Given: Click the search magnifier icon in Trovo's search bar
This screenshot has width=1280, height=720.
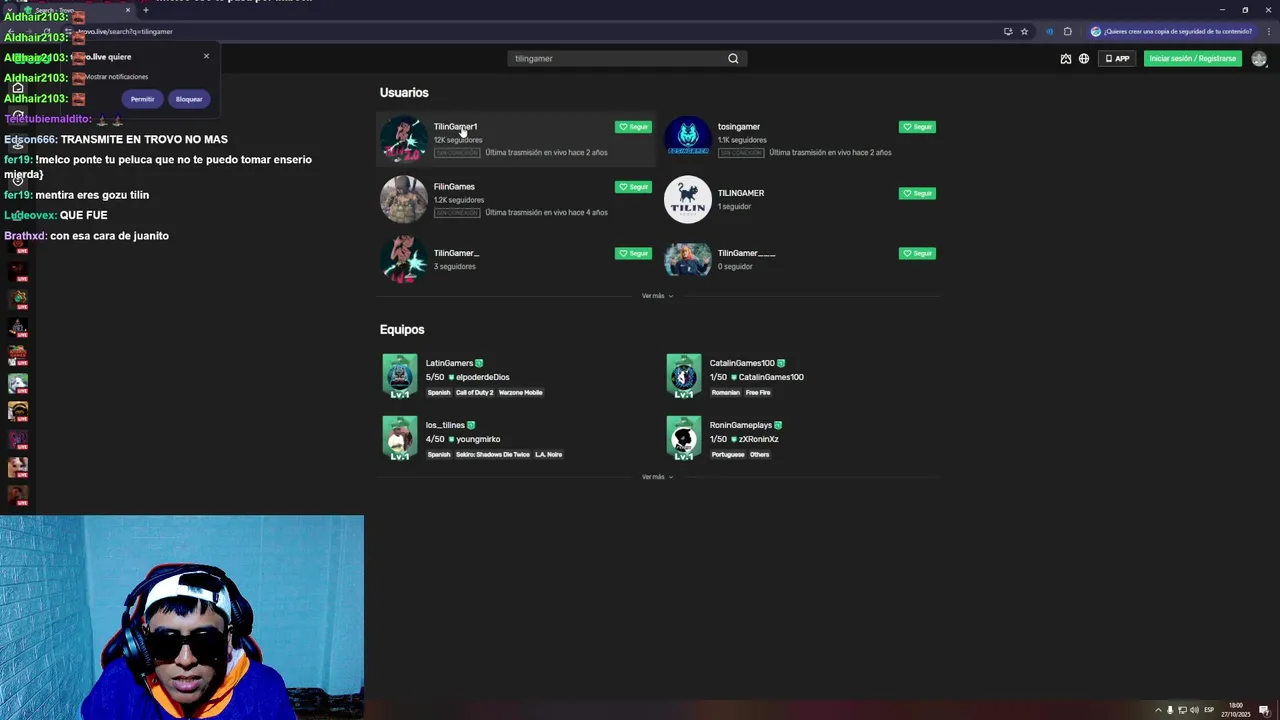Looking at the screenshot, I should (733, 58).
